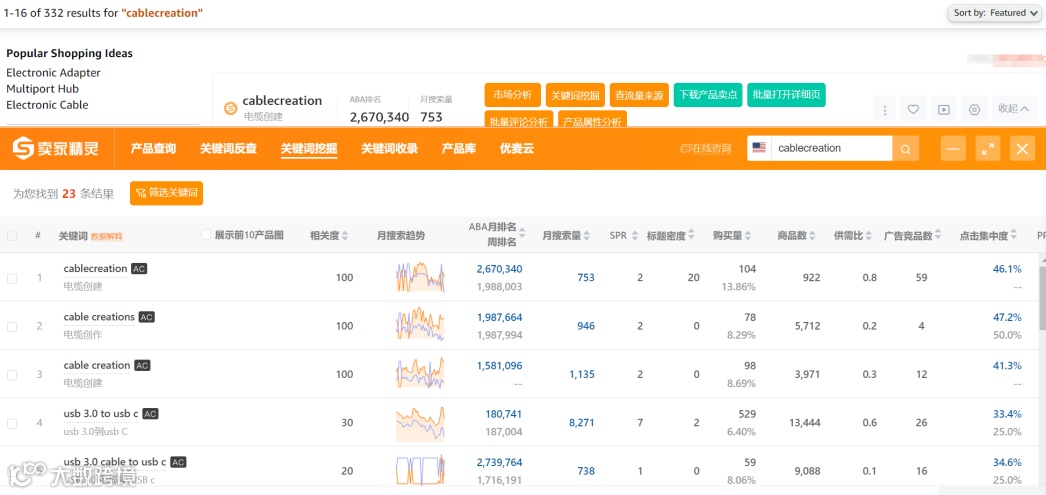Click ABA rank 1,987,664 link
The width and height of the screenshot is (1046, 495).
point(500,318)
